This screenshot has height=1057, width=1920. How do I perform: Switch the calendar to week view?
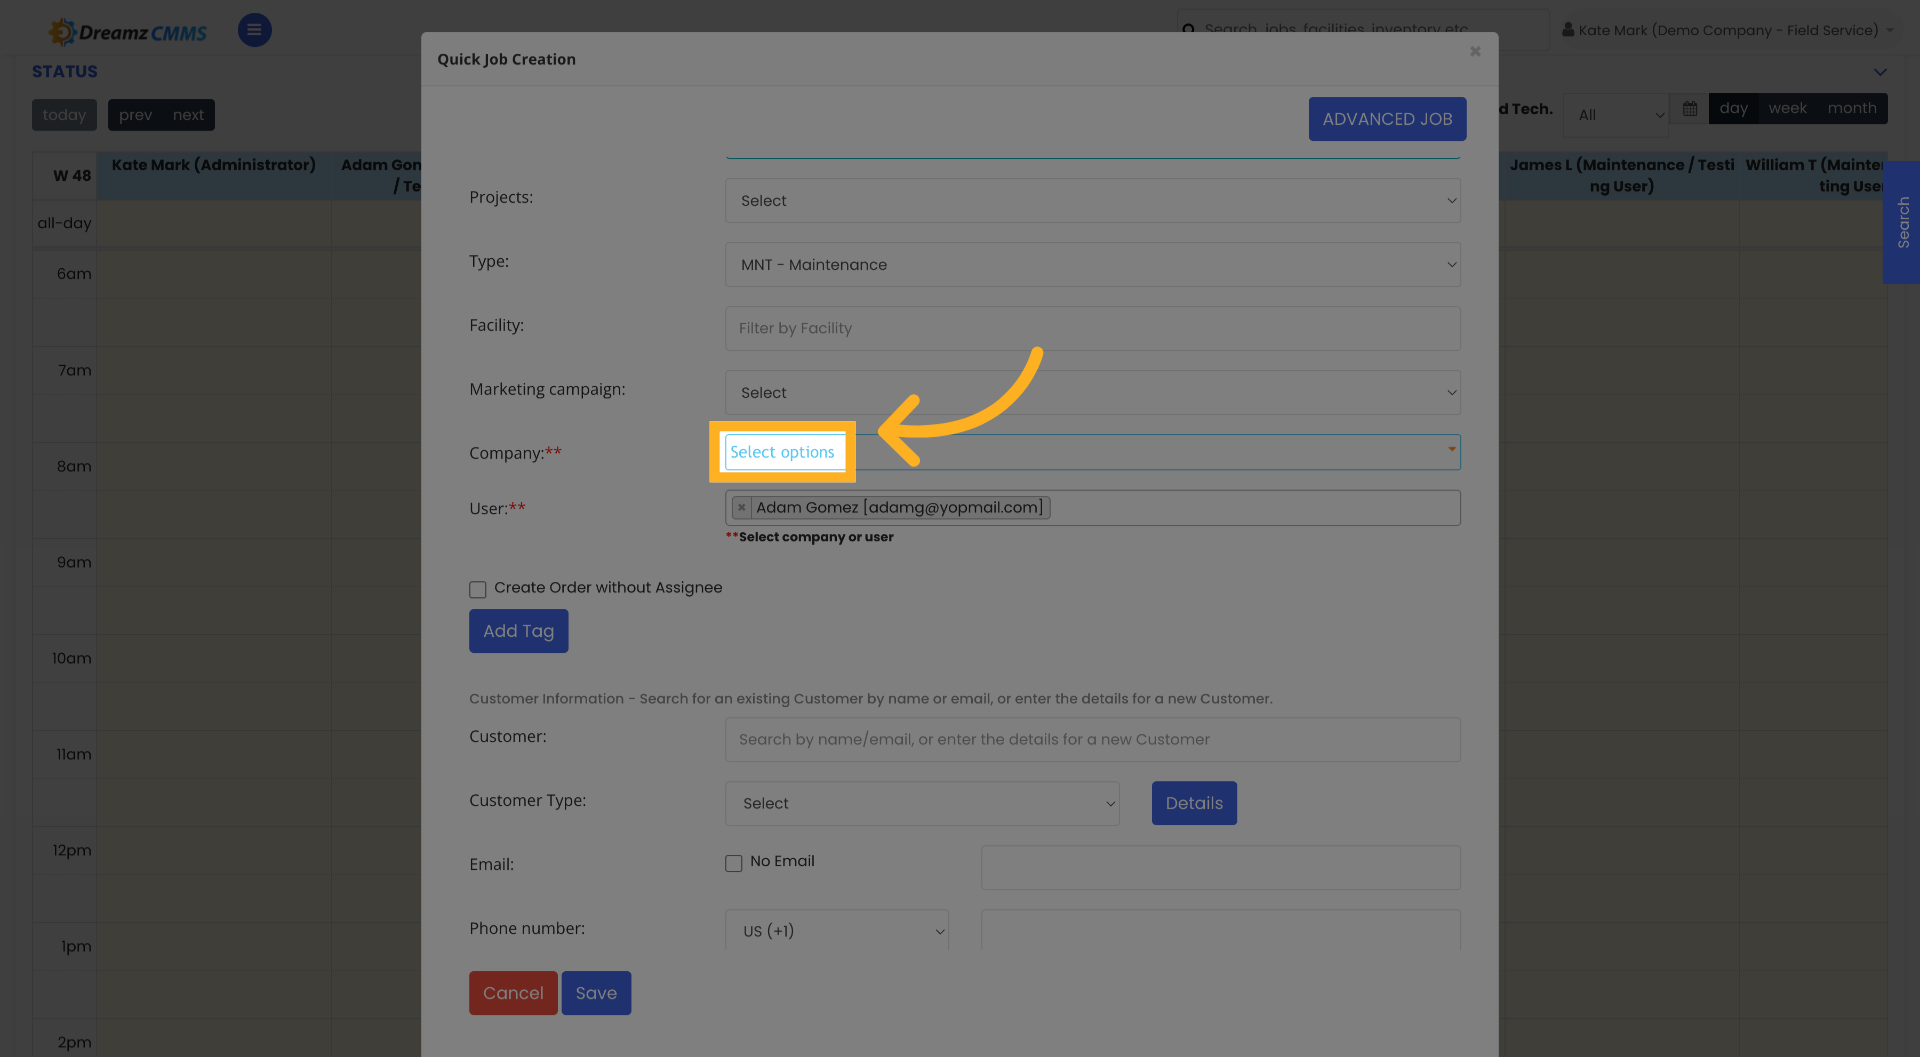[x=1787, y=108]
